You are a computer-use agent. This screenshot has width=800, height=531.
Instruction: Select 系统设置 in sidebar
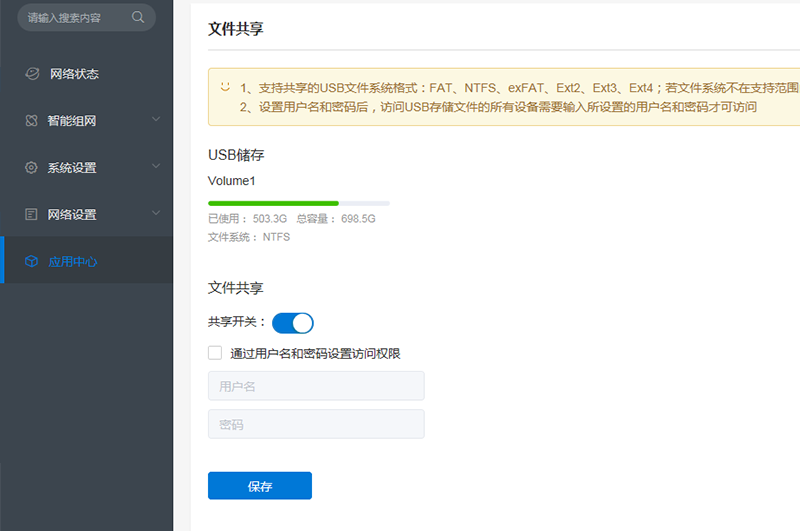click(87, 167)
